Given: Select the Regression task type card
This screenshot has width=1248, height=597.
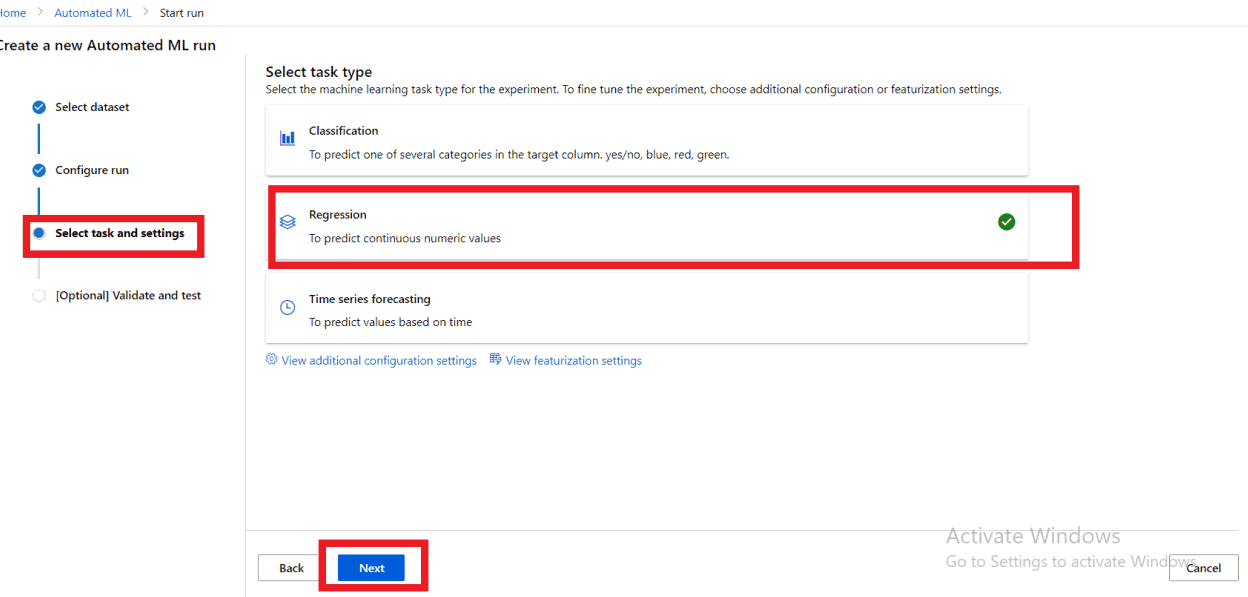Looking at the screenshot, I should point(647,225).
